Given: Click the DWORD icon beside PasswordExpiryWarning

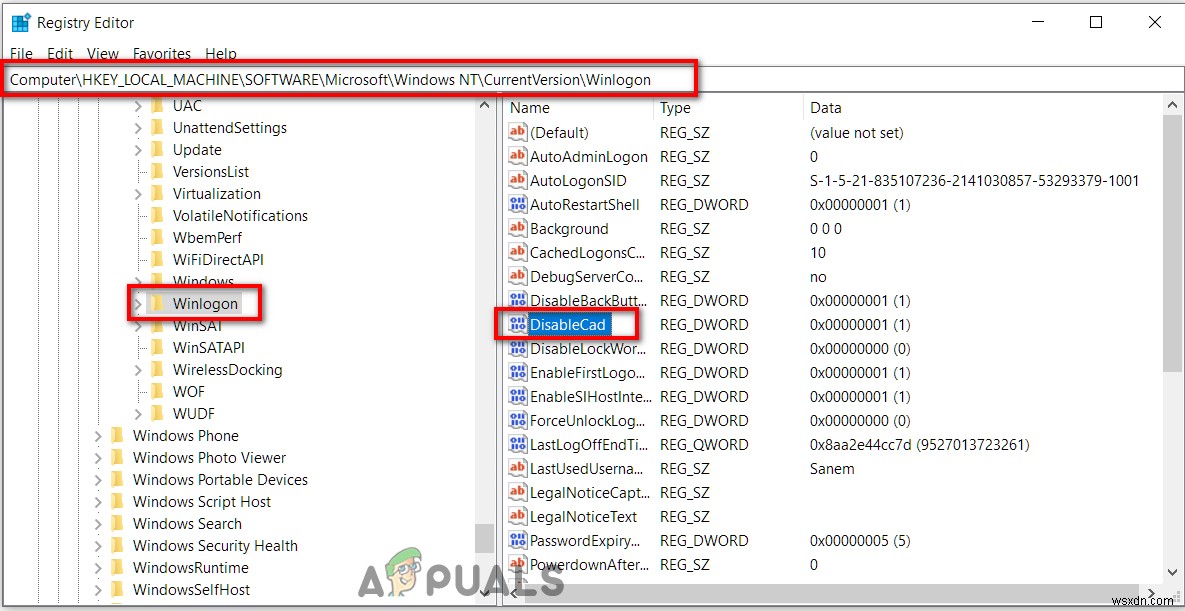Looking at the screenshot, I should coord(518,540).
